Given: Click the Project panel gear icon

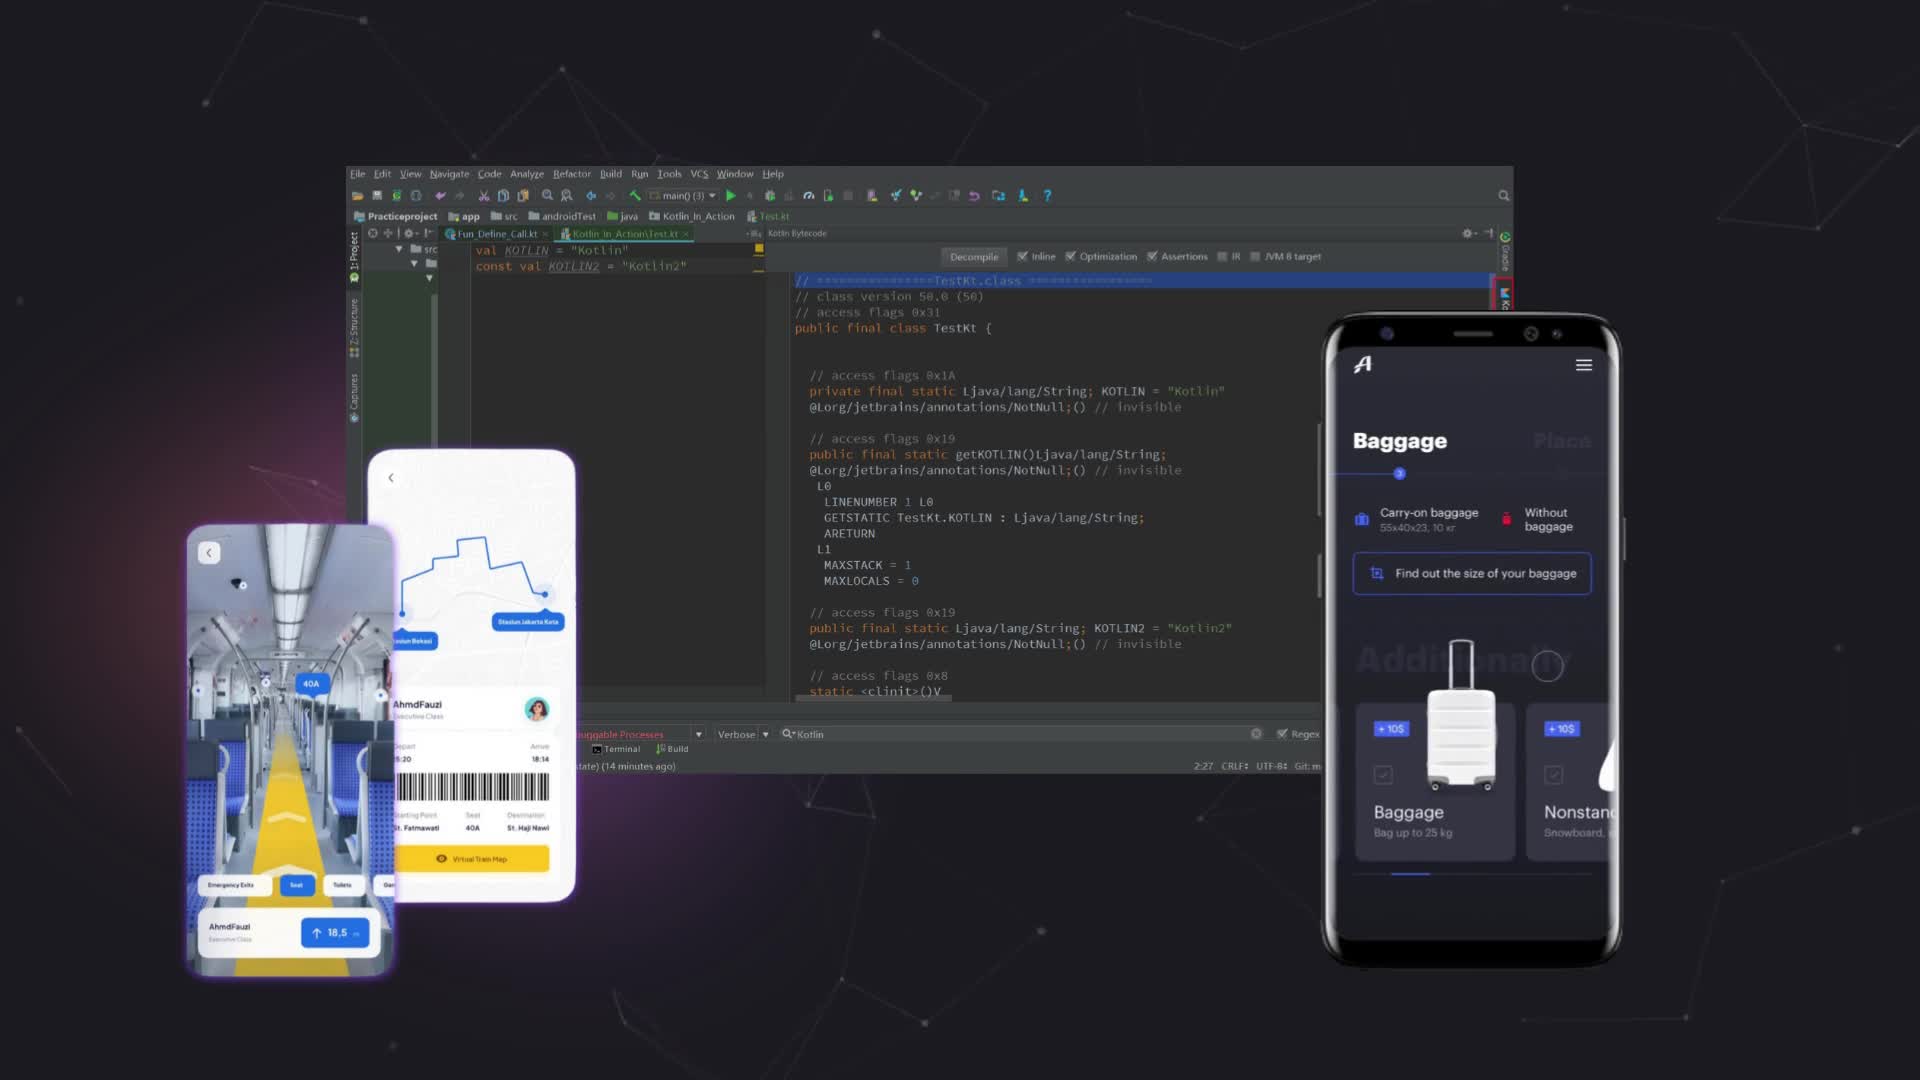Looking at the screenshot, I should tap(410, 233).
